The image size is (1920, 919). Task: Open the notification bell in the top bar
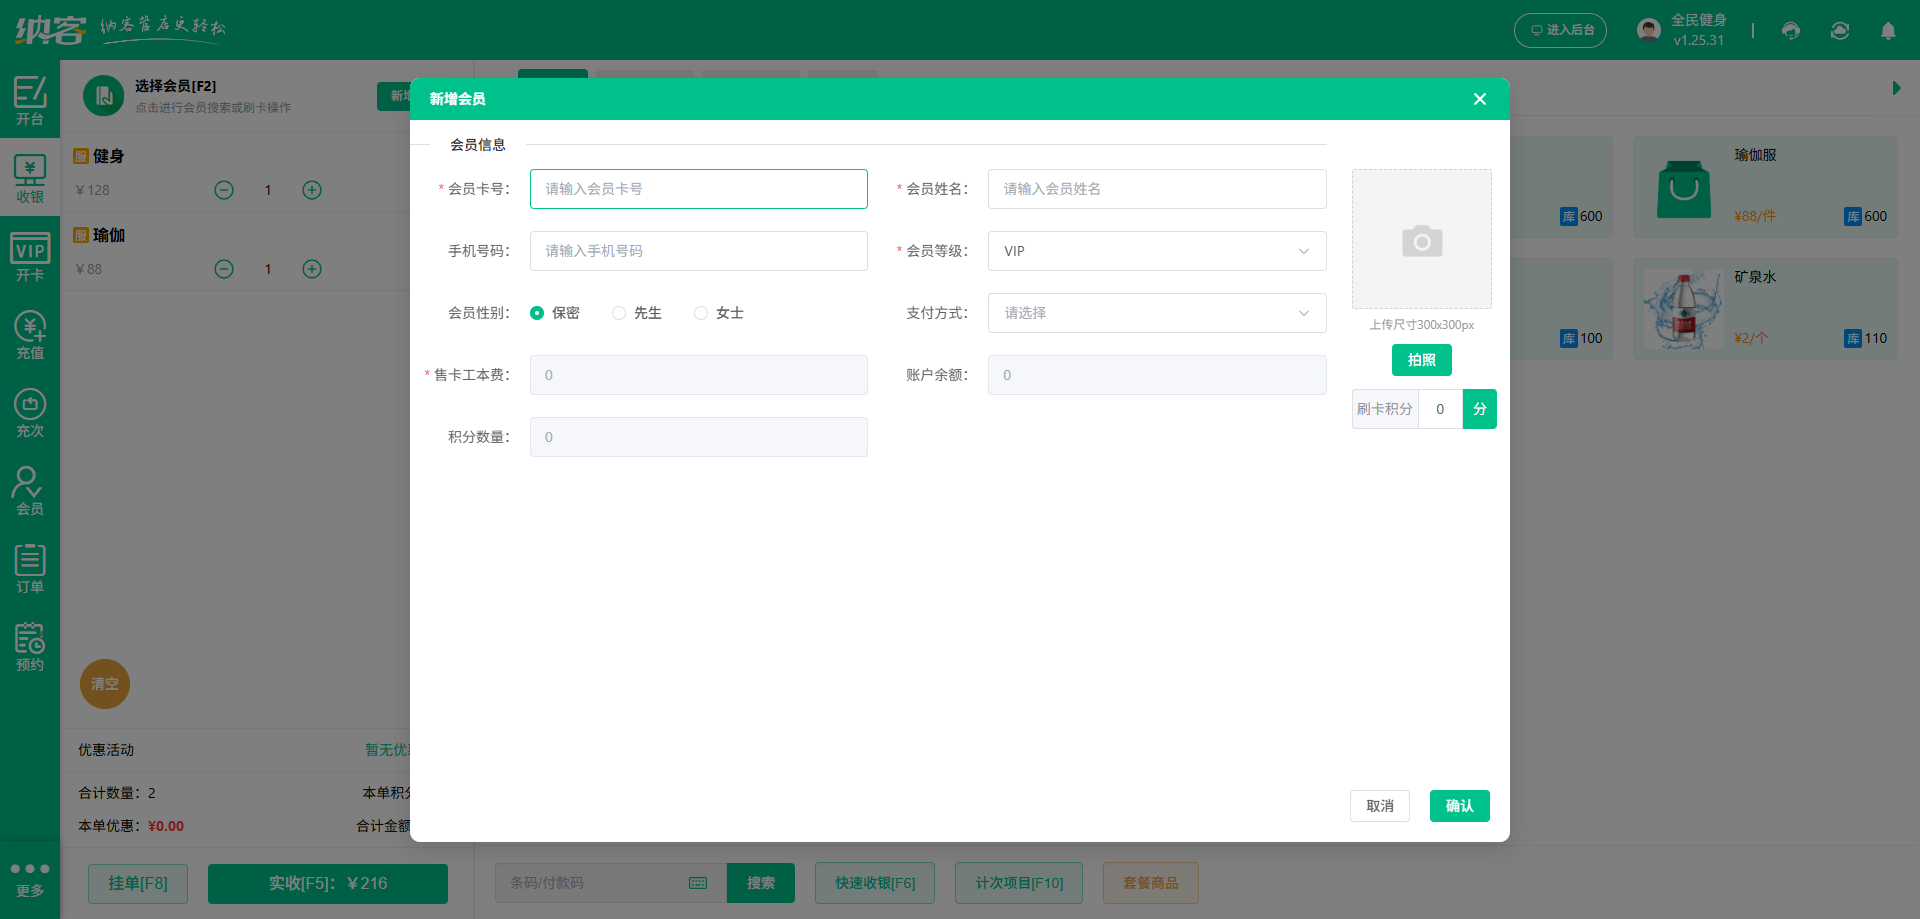click(x=1889, y=31)
